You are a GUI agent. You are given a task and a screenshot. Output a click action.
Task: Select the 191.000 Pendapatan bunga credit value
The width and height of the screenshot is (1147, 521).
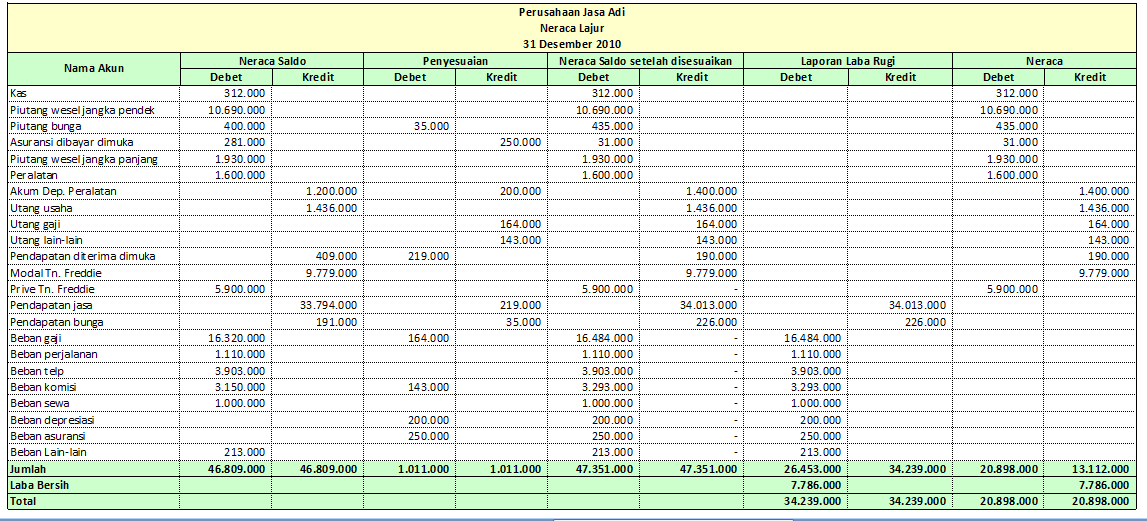click(336, 322)
